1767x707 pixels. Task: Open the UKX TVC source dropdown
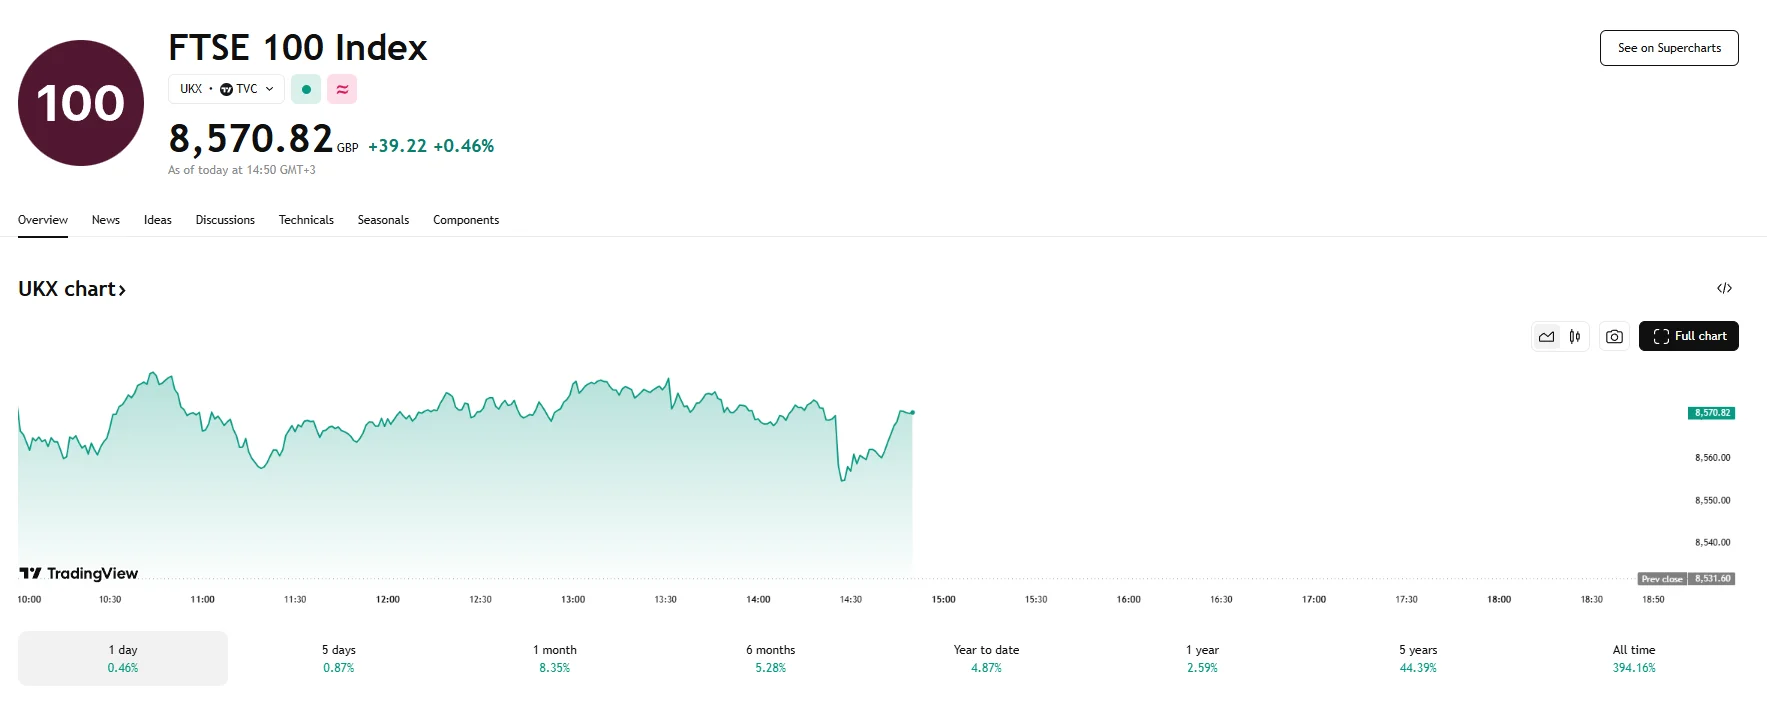coord(226,89)
